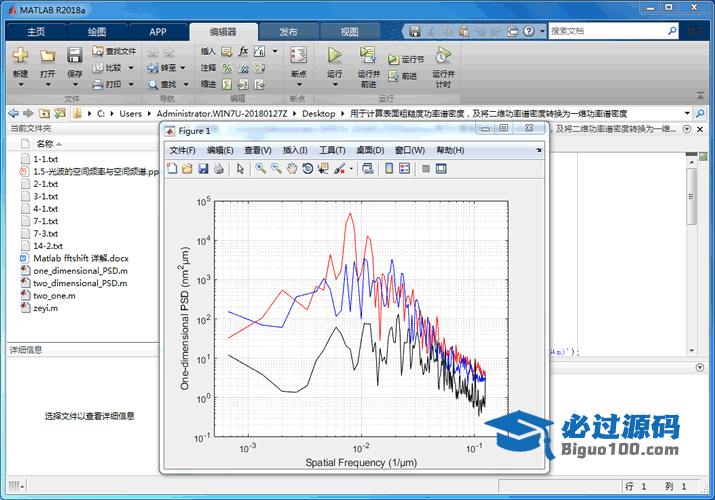The height and width of the screenshot is (500, 715).
Task: Click the Save Figure floppy disk icon
Action: (203, 169)
